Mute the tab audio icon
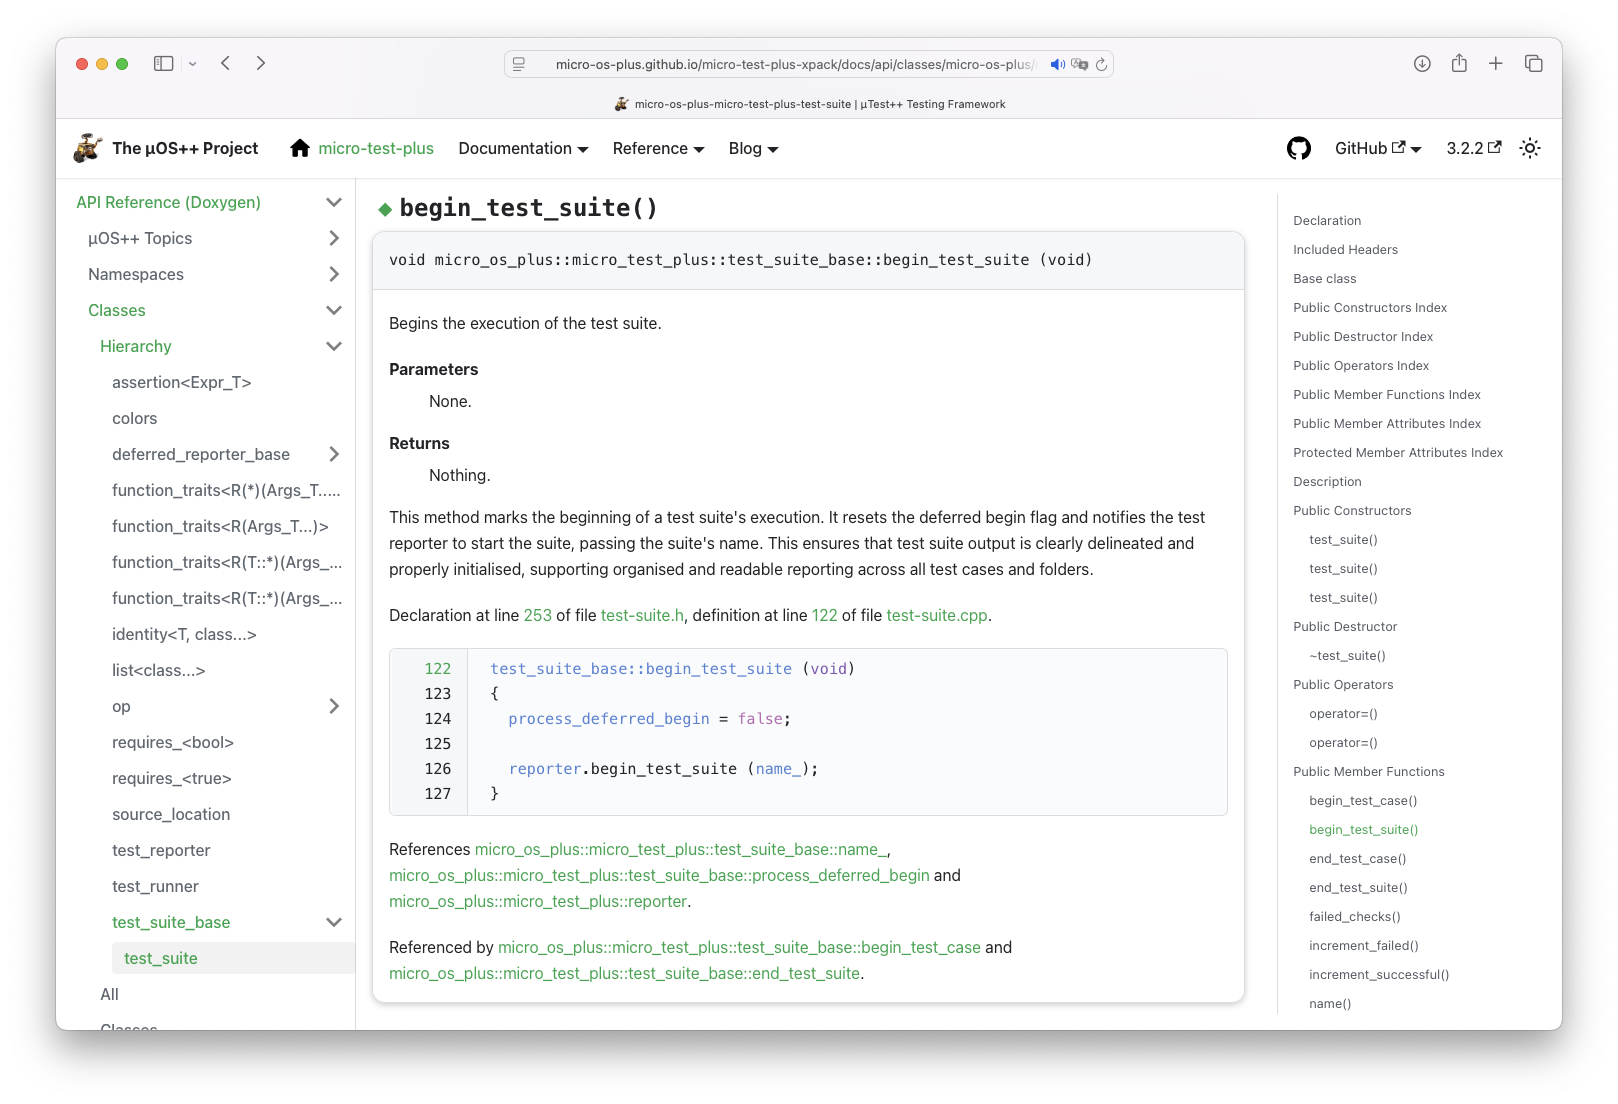 [x=1057, y=64]
